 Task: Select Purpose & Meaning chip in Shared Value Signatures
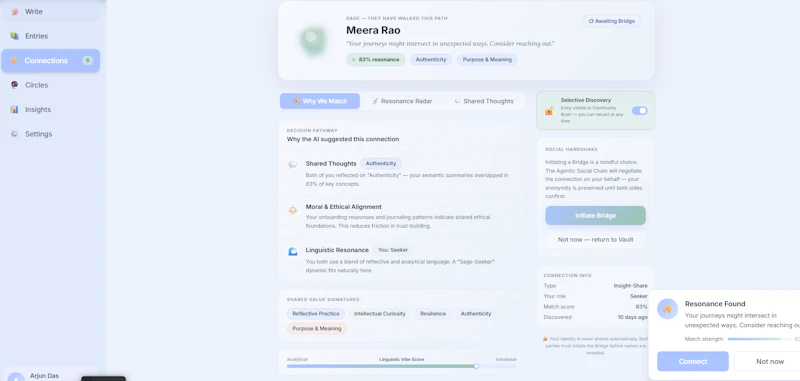[317, 328]
